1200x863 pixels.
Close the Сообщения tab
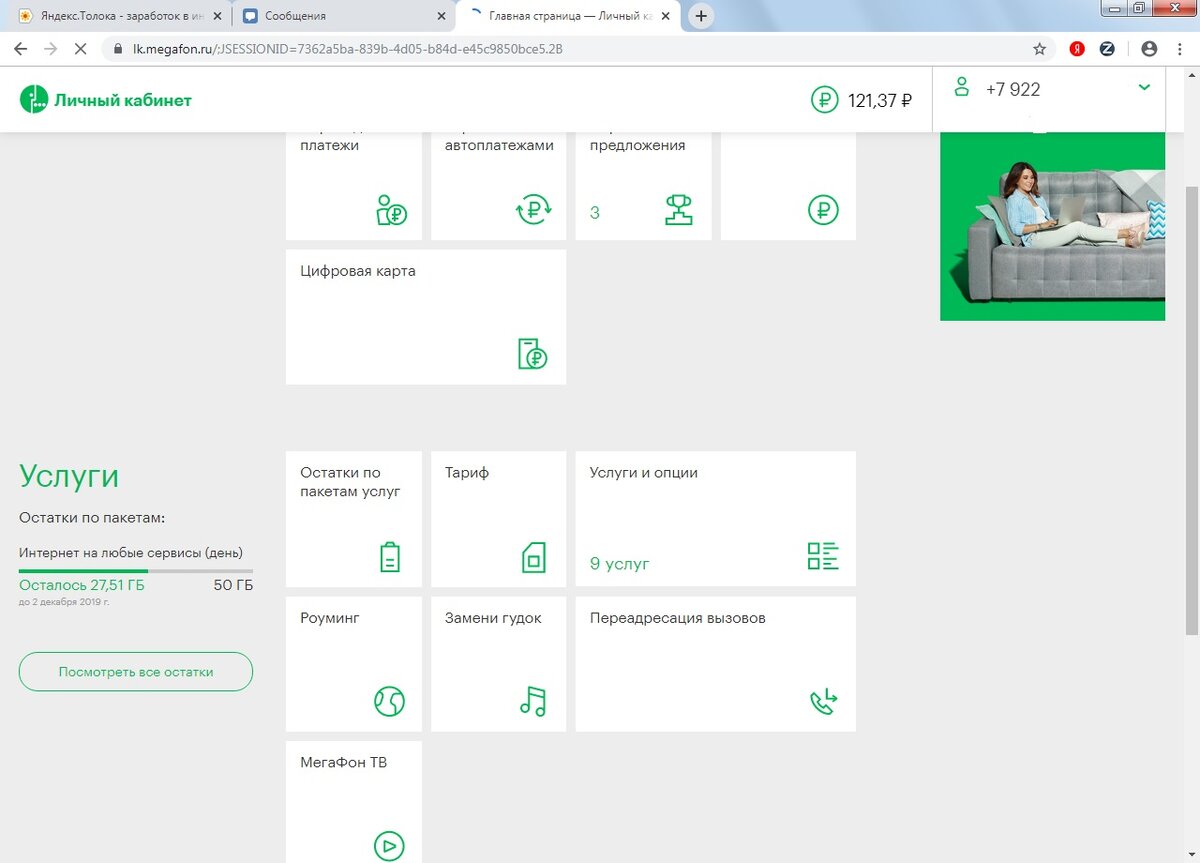click(x=442, y=16)
